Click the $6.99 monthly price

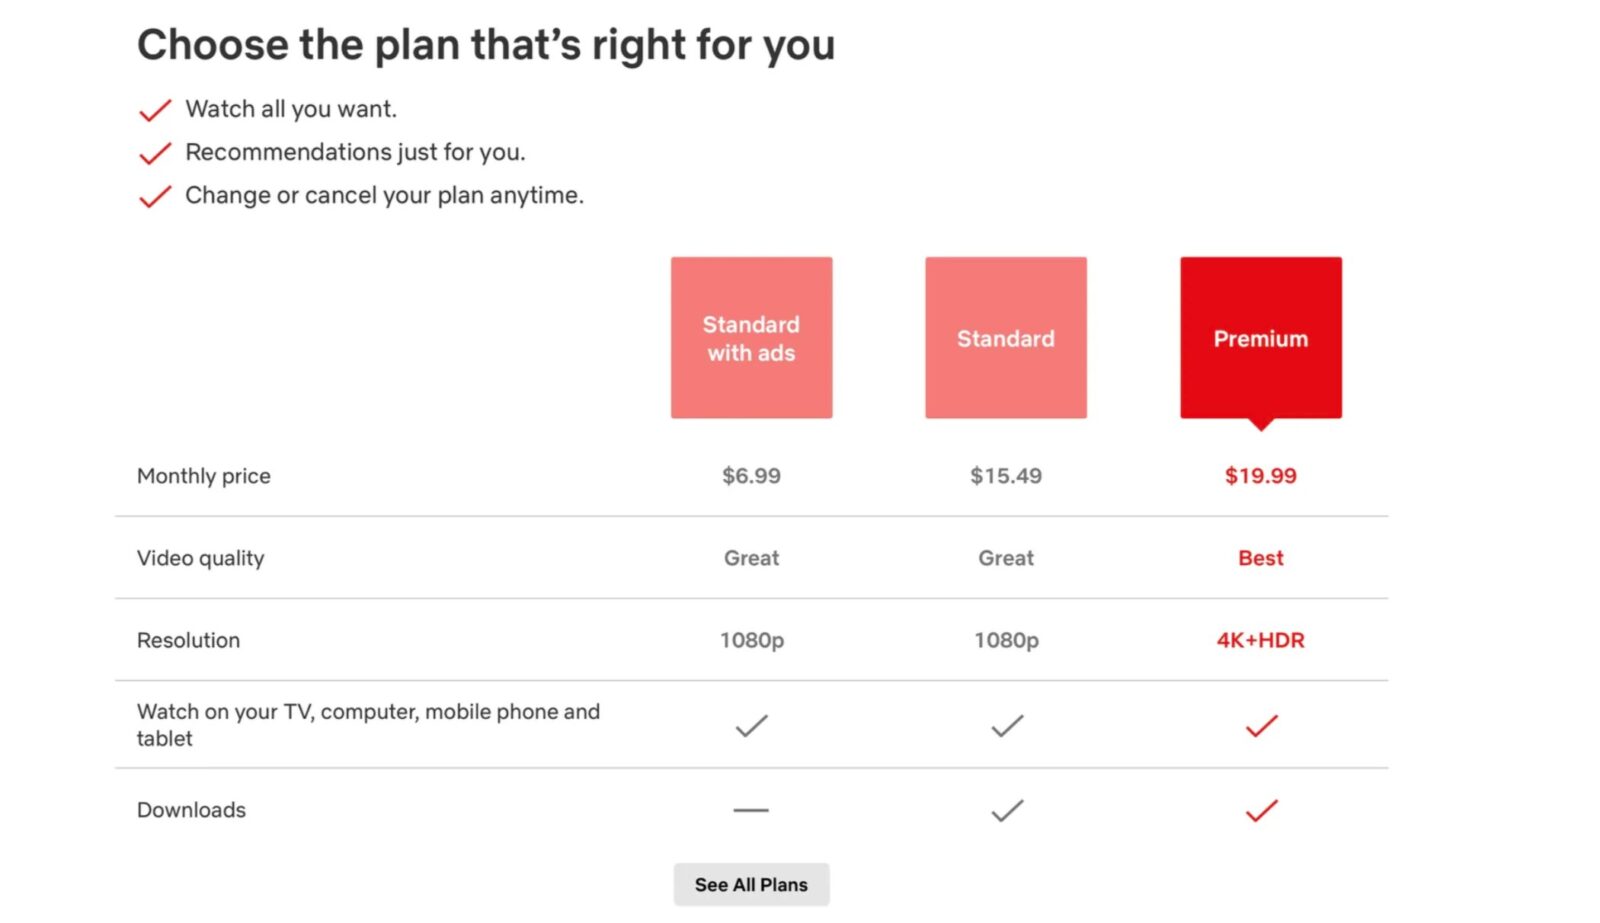[751, 476]
